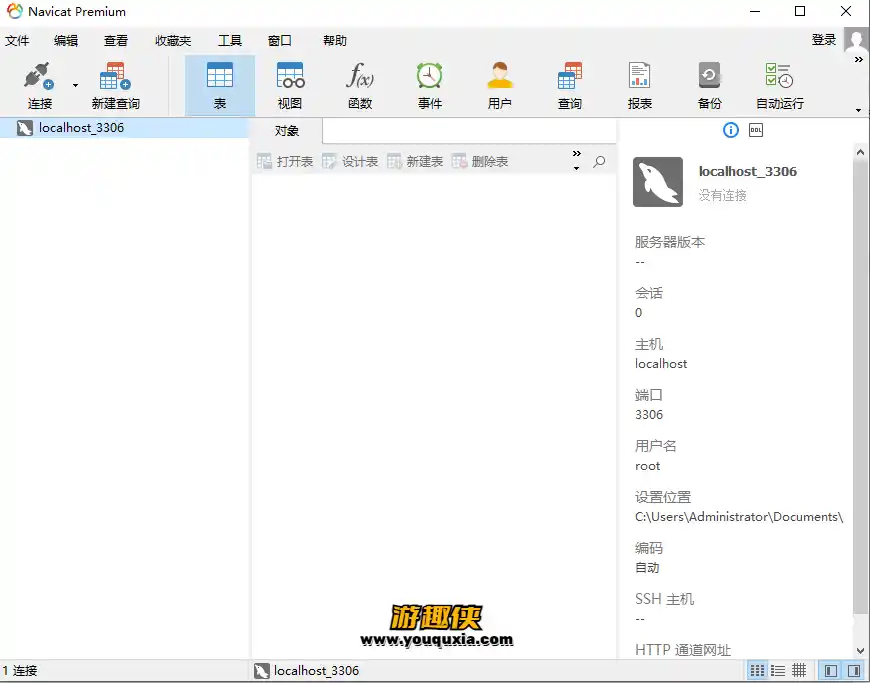Show the general info panel (i icon)
Screen dimensions: 870x683
click(731, 130)
